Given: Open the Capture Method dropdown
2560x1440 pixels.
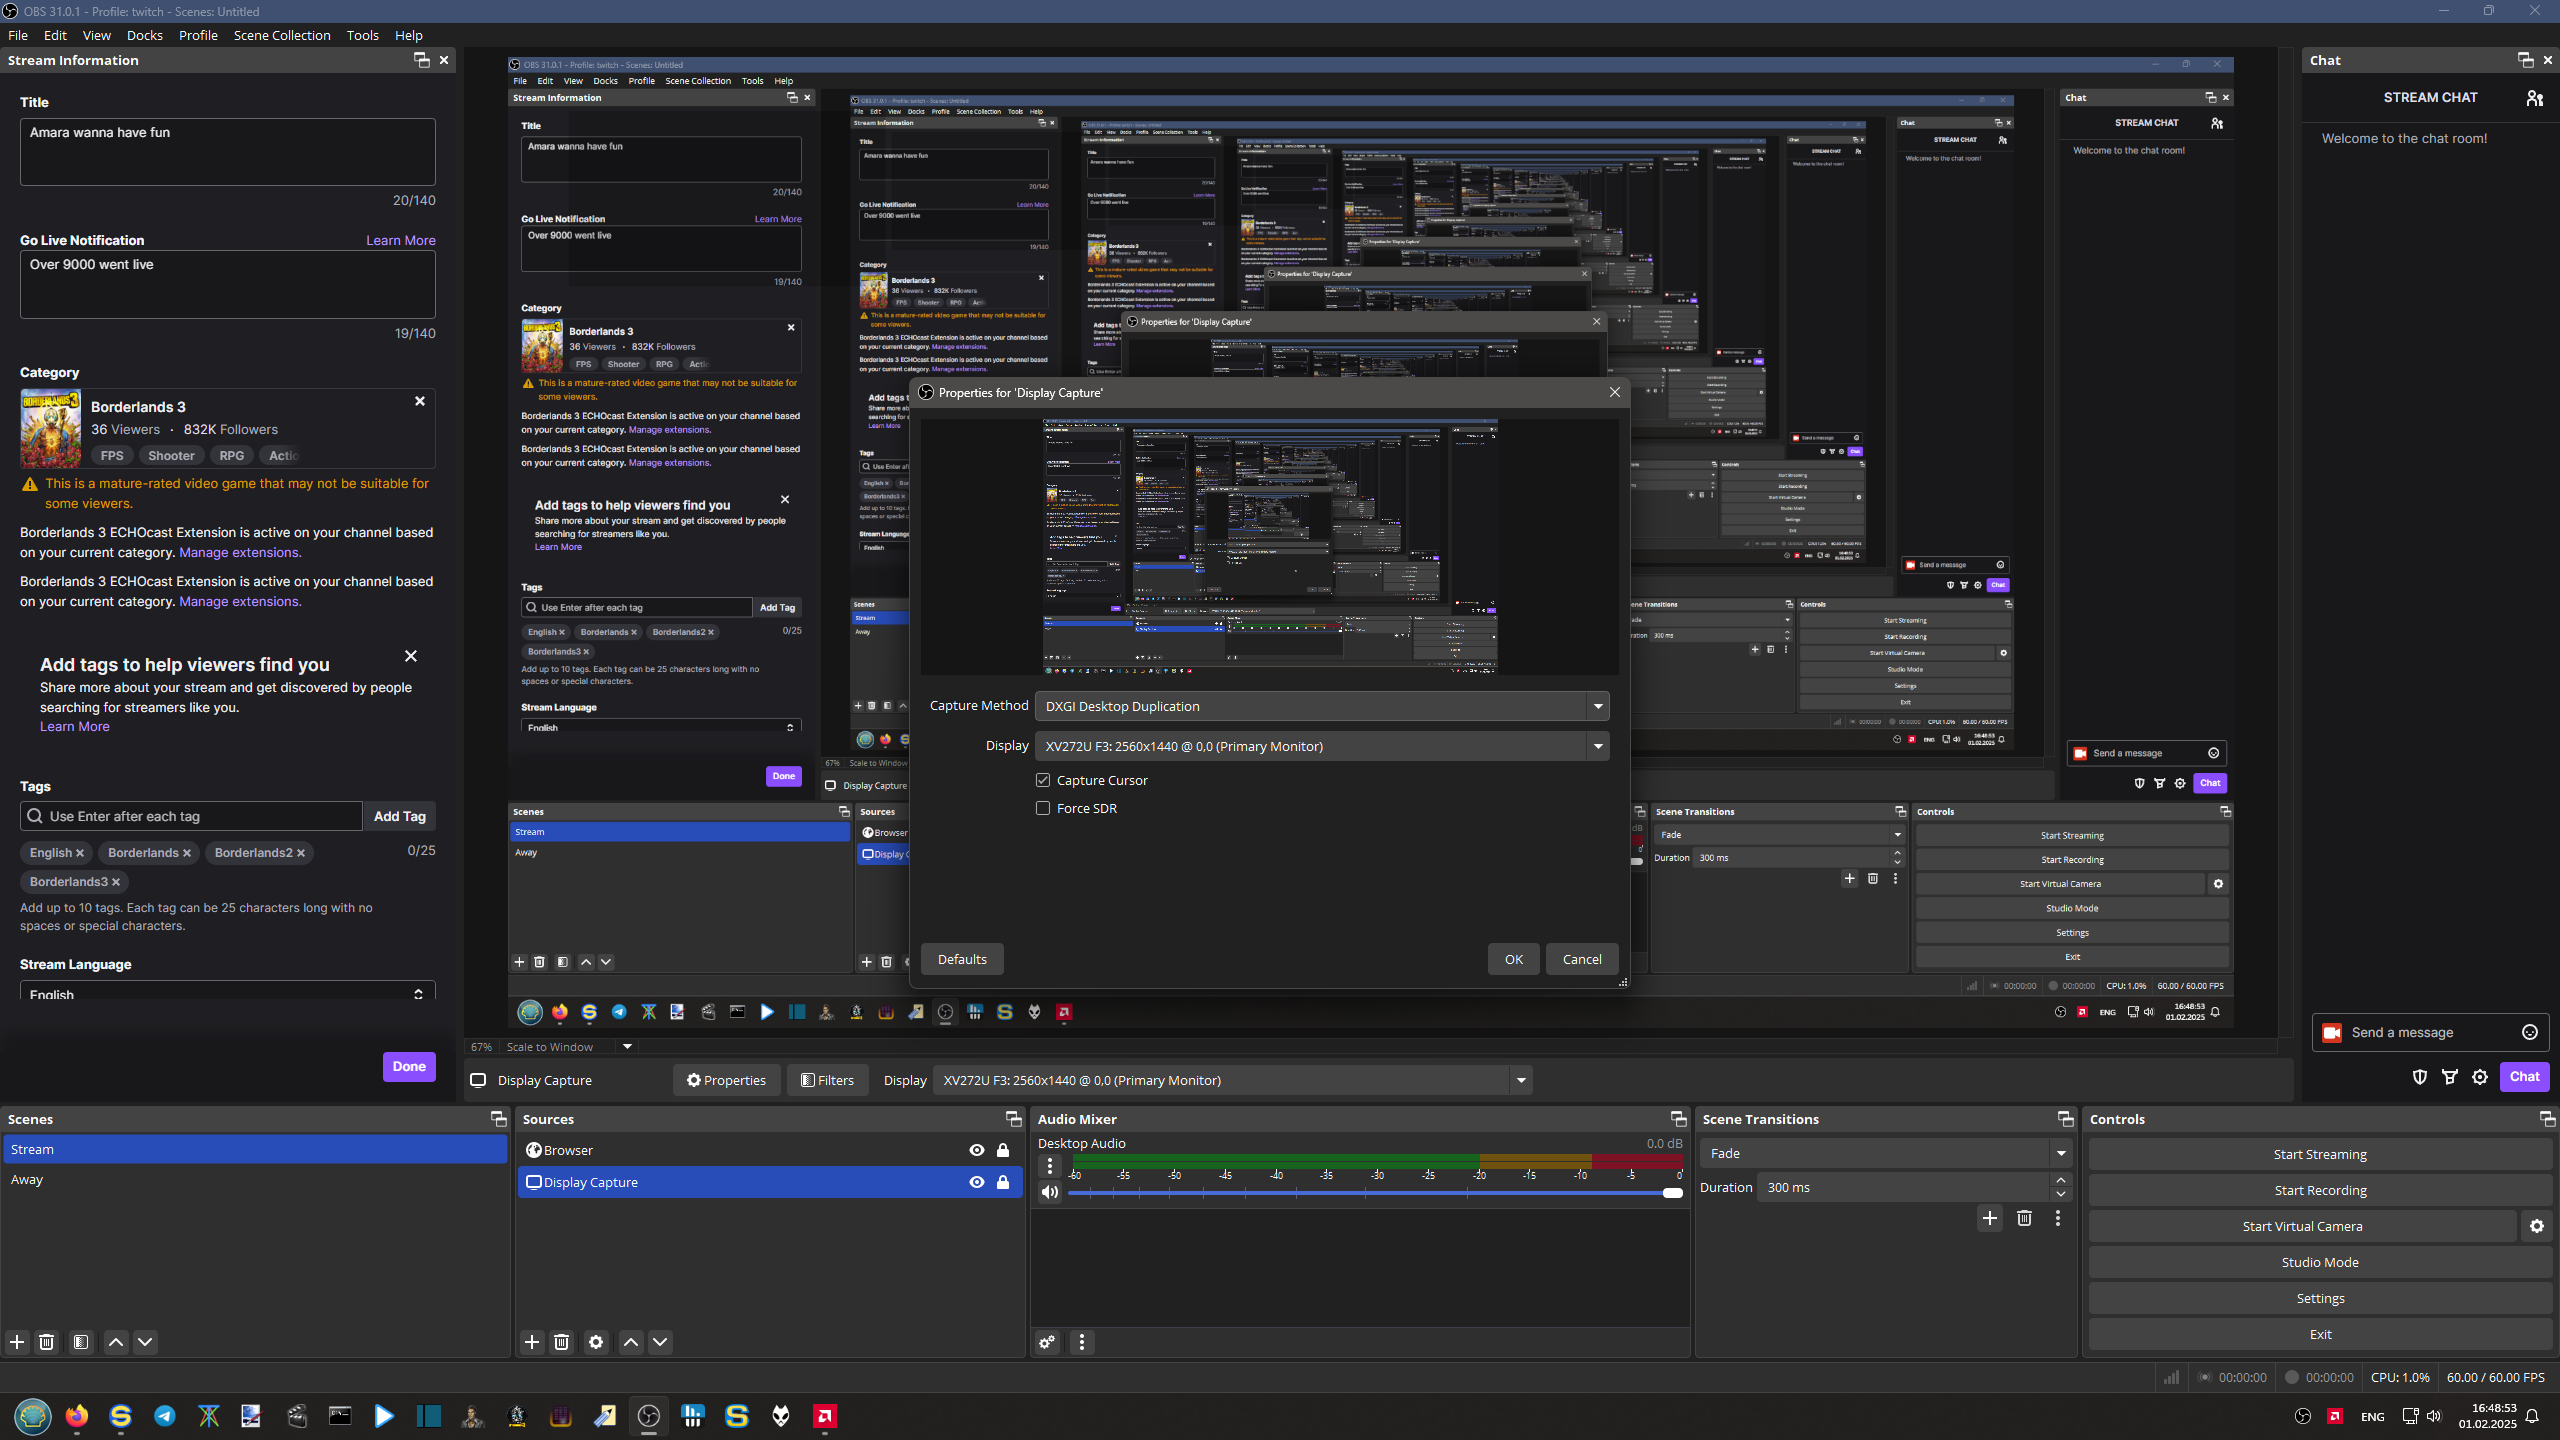Looking at the screenshot, I should tap(1321, 706).
